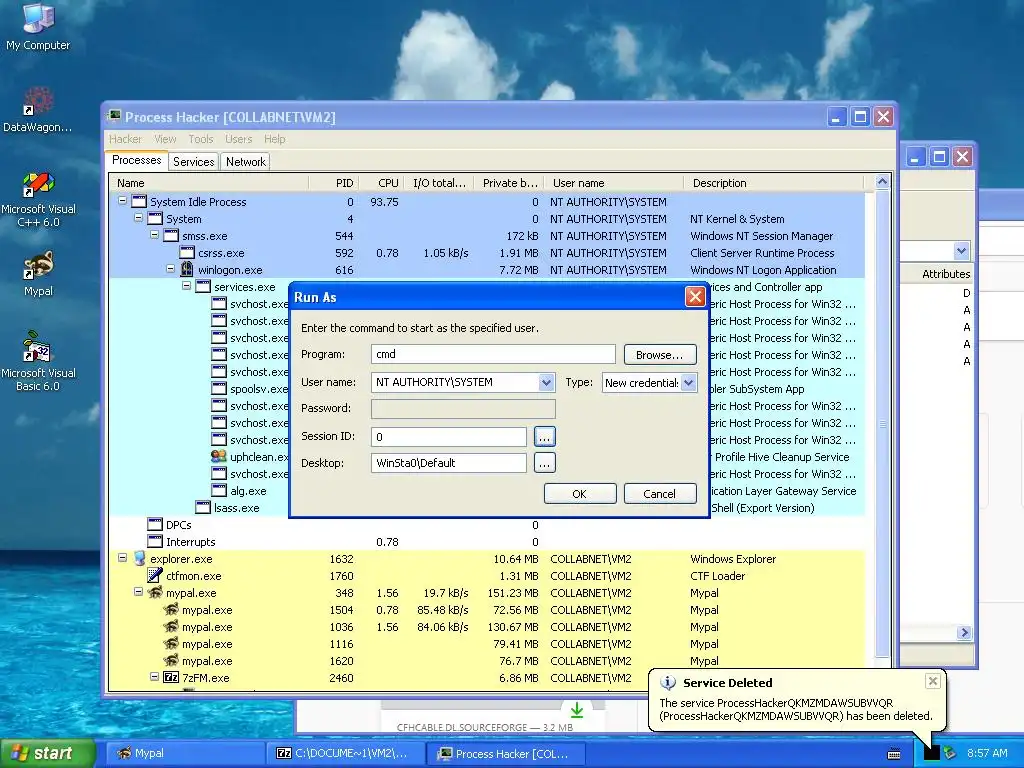Switch to the Services tab
This screenshot has height=768, width=1024.
pyautogui.click(x=193, y=162)
